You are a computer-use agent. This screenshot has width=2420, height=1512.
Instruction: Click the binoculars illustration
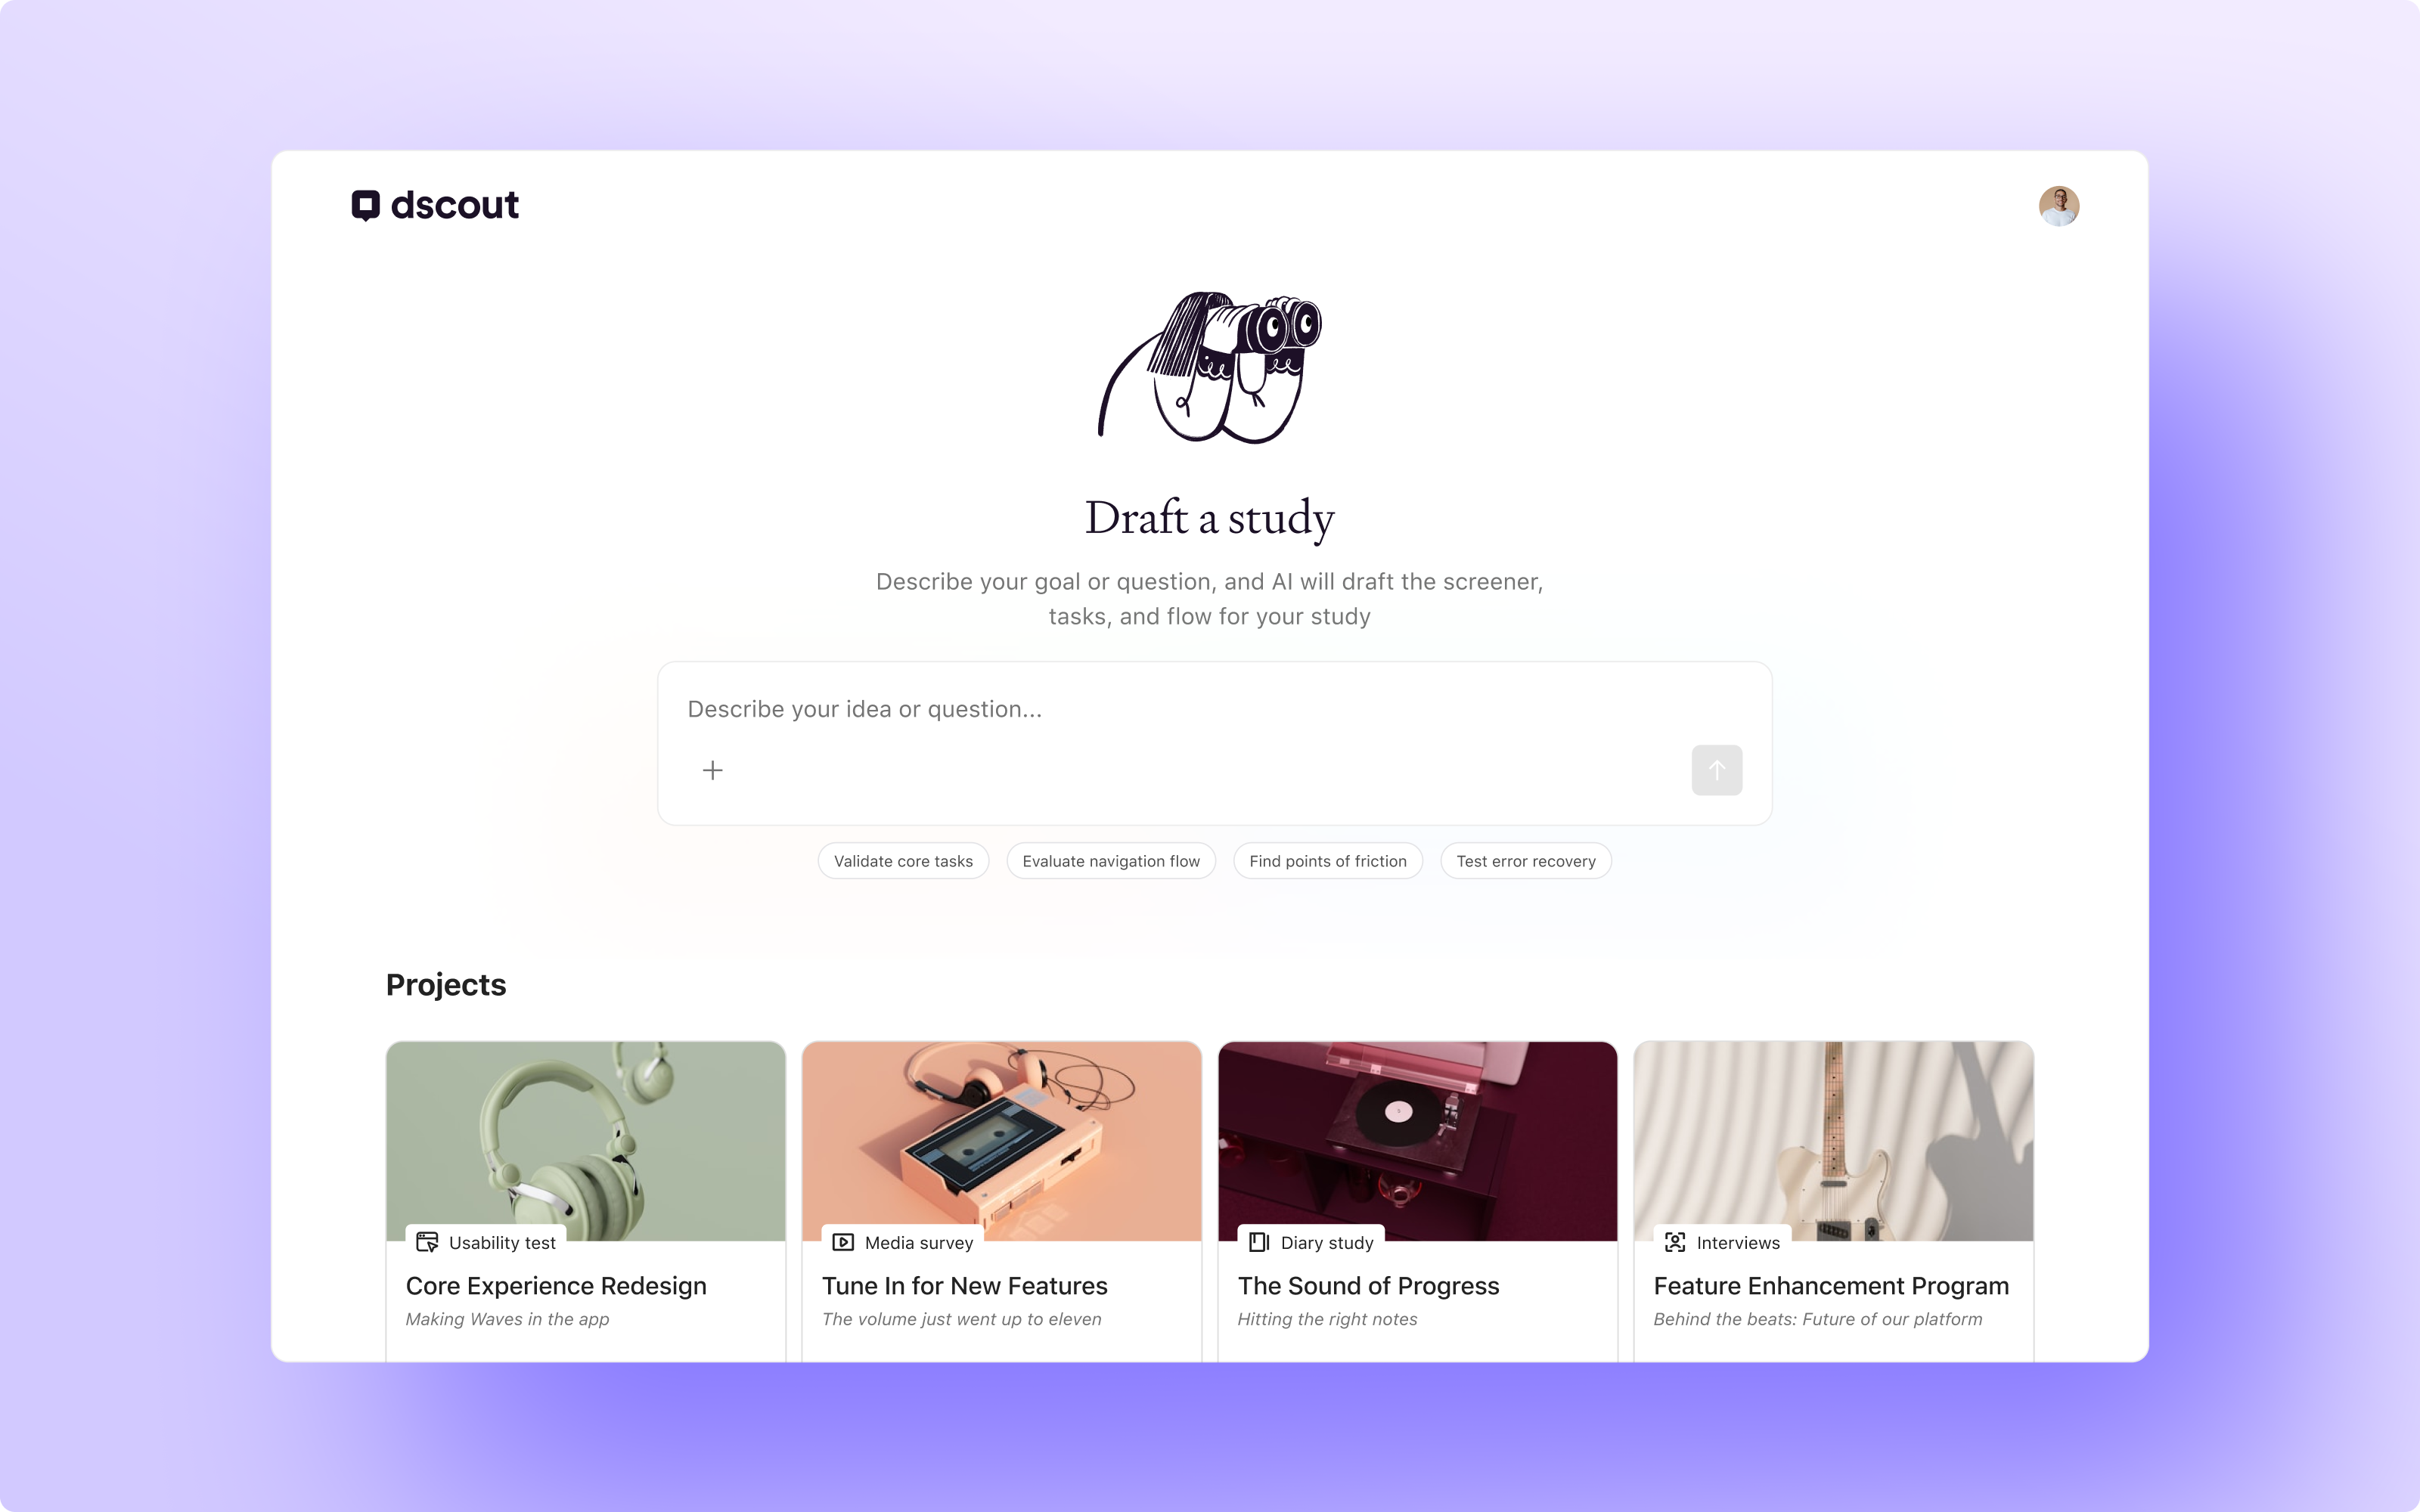coord(1210,367)
